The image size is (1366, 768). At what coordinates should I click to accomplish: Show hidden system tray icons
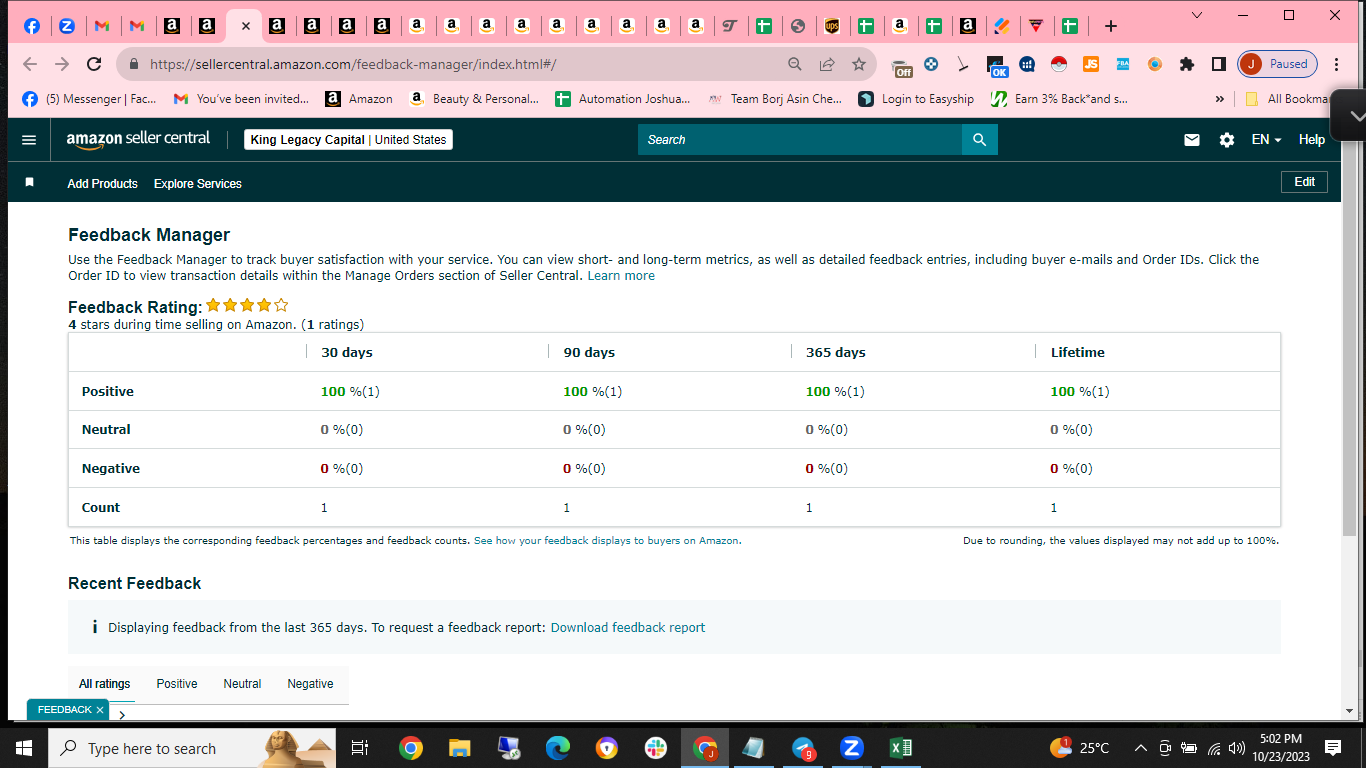[1140, 748]
